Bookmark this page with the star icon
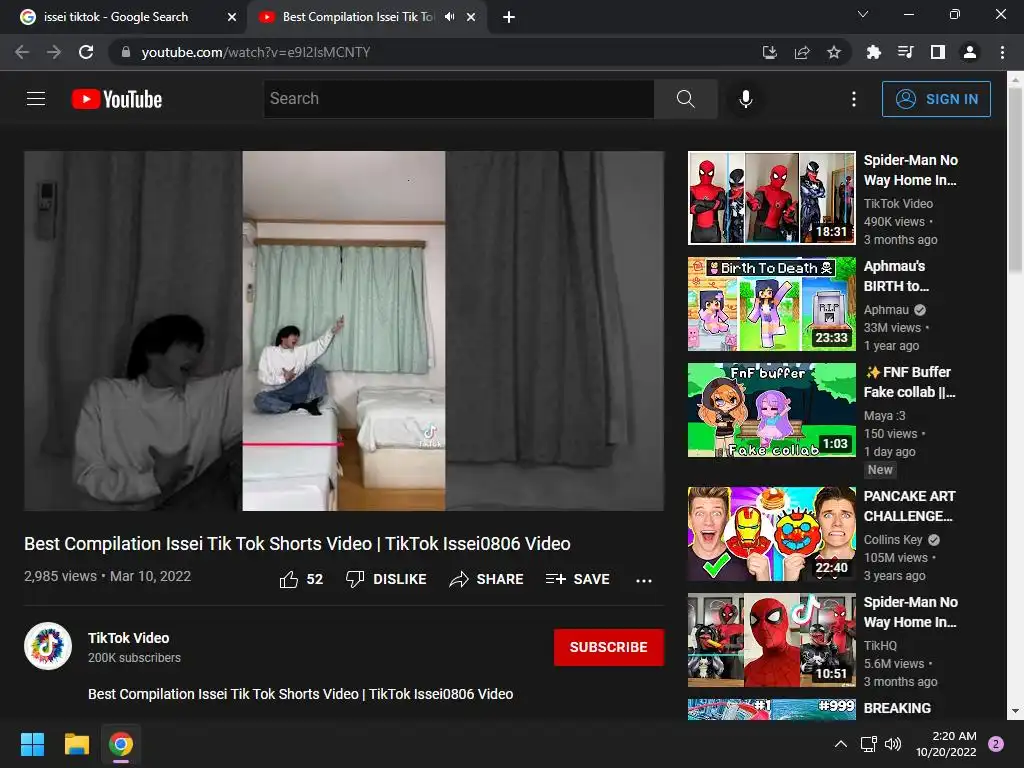Image resolution: width=1024 pixels, height=768 pixels. (834, 52)
